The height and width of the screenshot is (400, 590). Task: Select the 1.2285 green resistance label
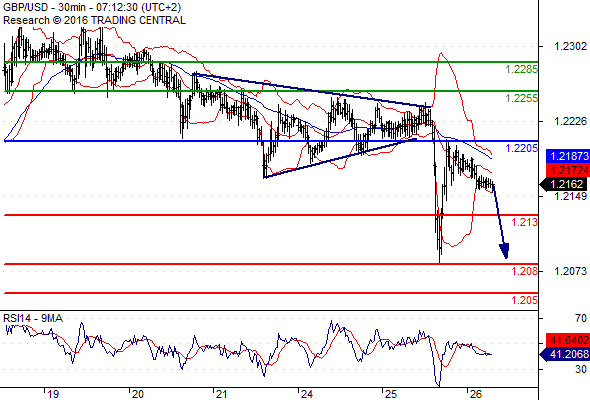[521, 69]
